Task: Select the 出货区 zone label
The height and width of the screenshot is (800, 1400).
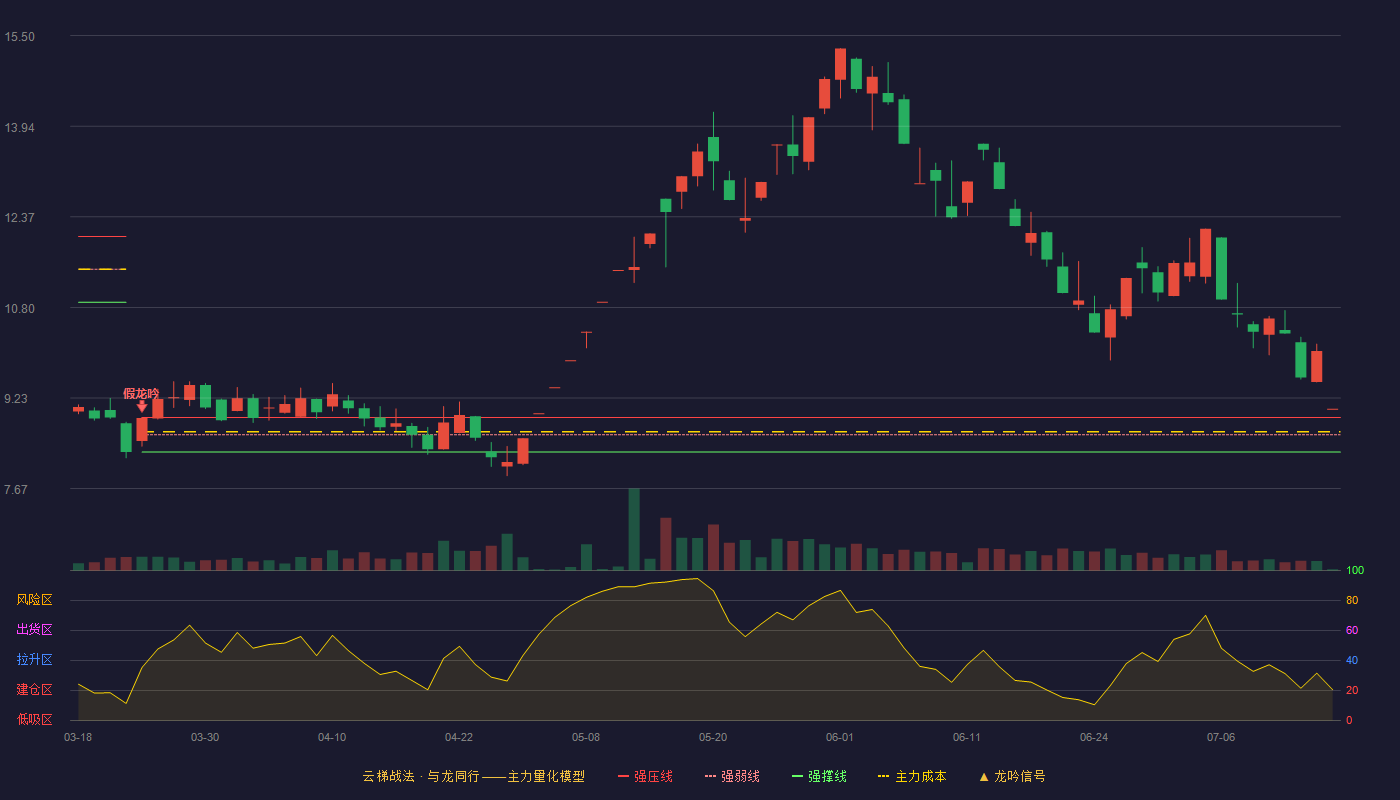Action: tap(34, 630)
